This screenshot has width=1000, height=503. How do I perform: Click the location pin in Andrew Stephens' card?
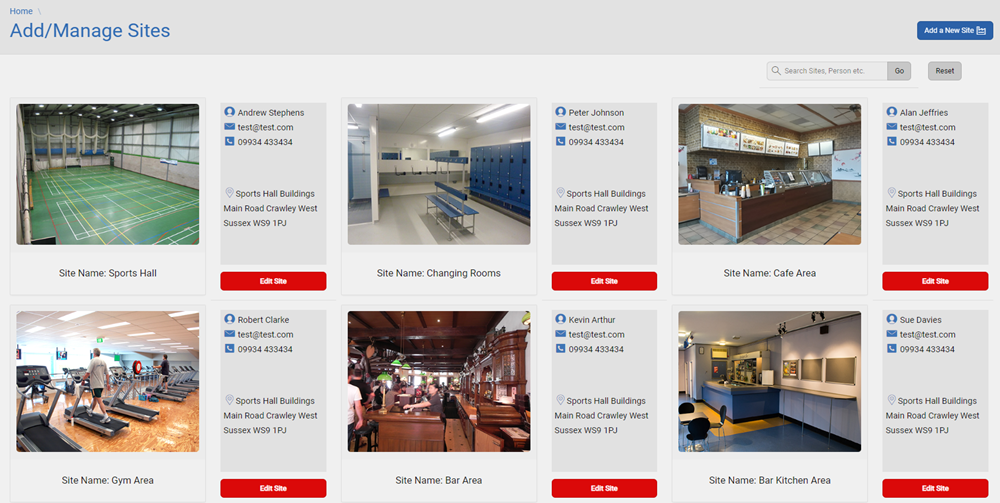point(230,193)
